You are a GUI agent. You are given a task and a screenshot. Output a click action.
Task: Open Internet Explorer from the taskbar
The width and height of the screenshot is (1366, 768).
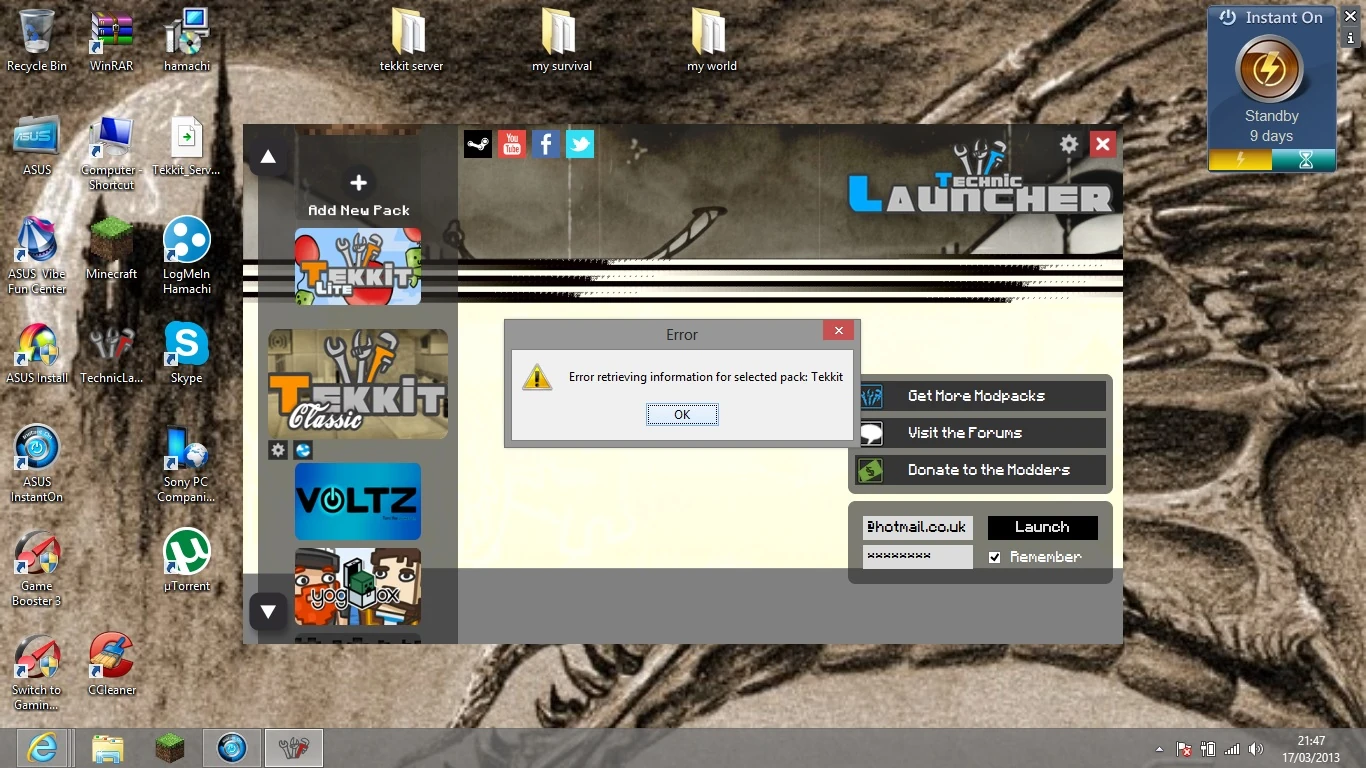point(42,748)
